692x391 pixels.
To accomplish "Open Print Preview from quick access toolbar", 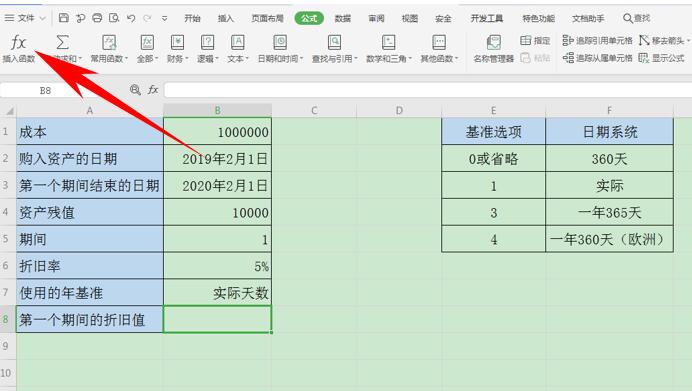I will [x=114, y=18].
